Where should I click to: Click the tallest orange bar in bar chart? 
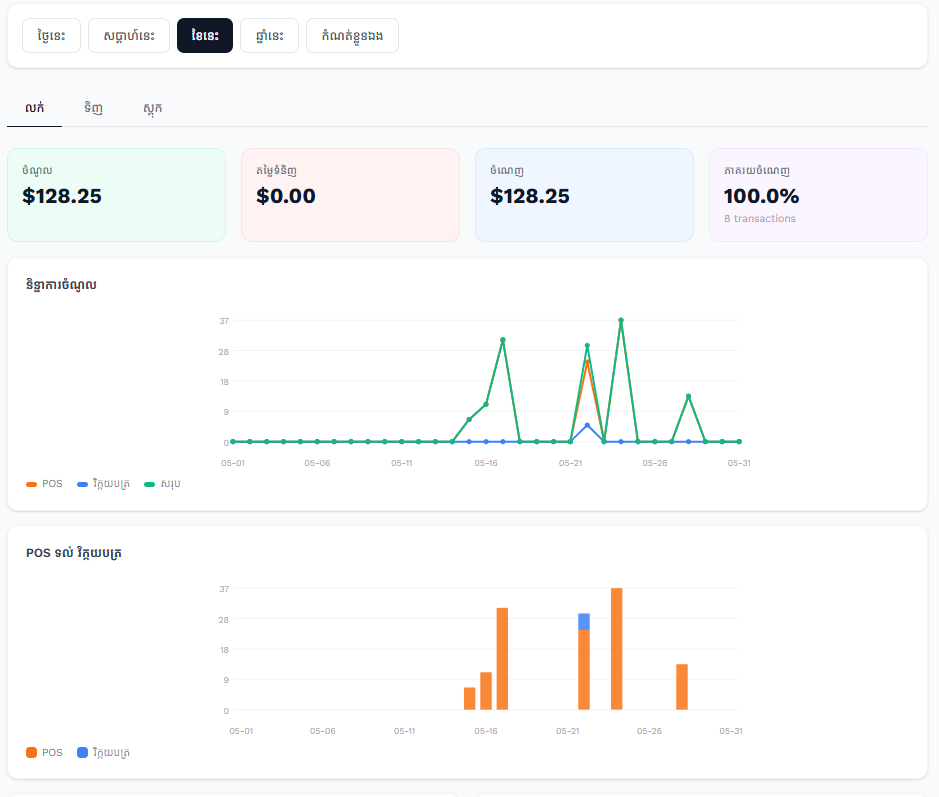(x=617, y=649)
